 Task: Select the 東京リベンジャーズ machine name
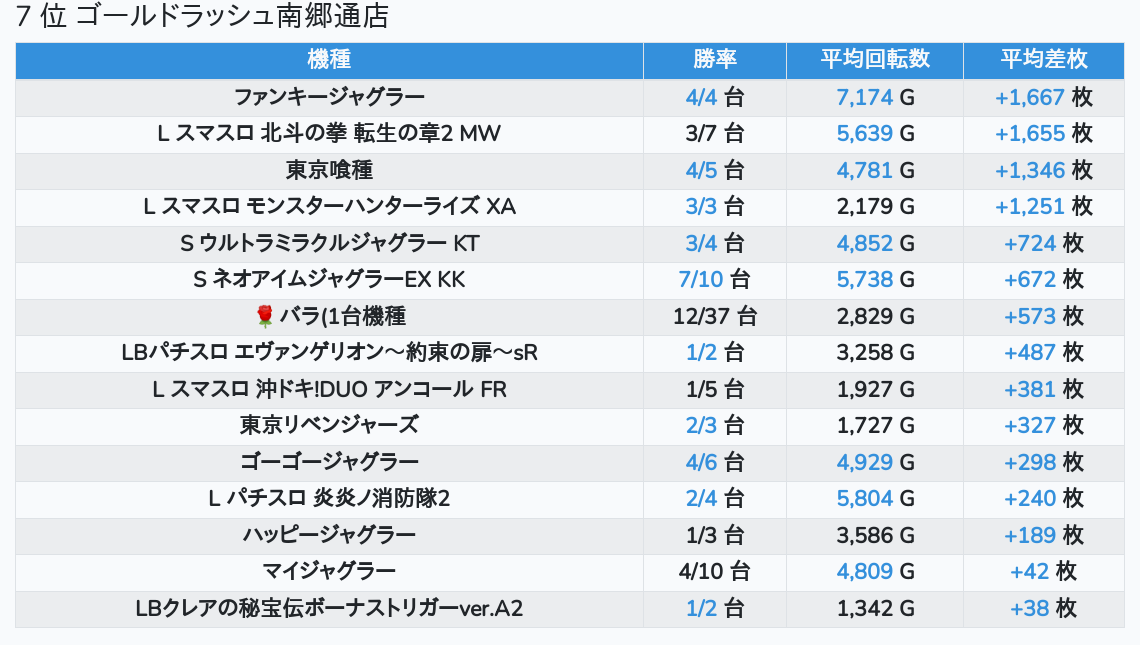point(329,425)
